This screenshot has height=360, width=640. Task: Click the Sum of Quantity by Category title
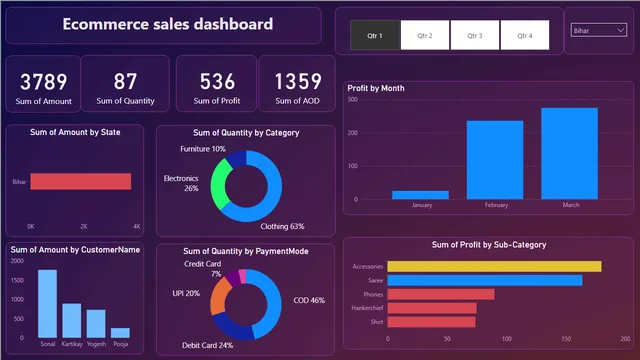tap(246, 133)
